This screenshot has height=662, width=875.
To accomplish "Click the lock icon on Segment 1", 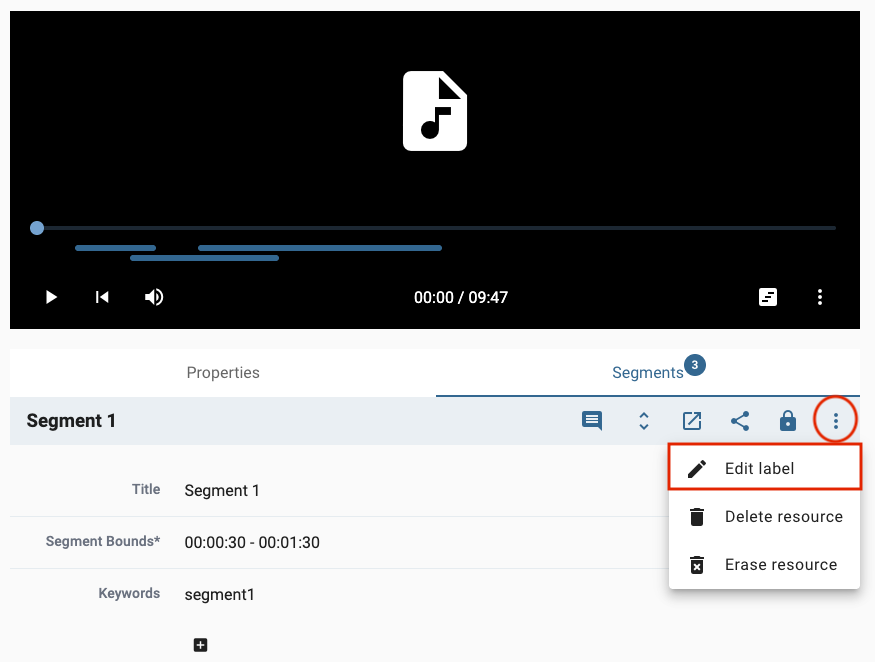I will (x=787, y=420).
